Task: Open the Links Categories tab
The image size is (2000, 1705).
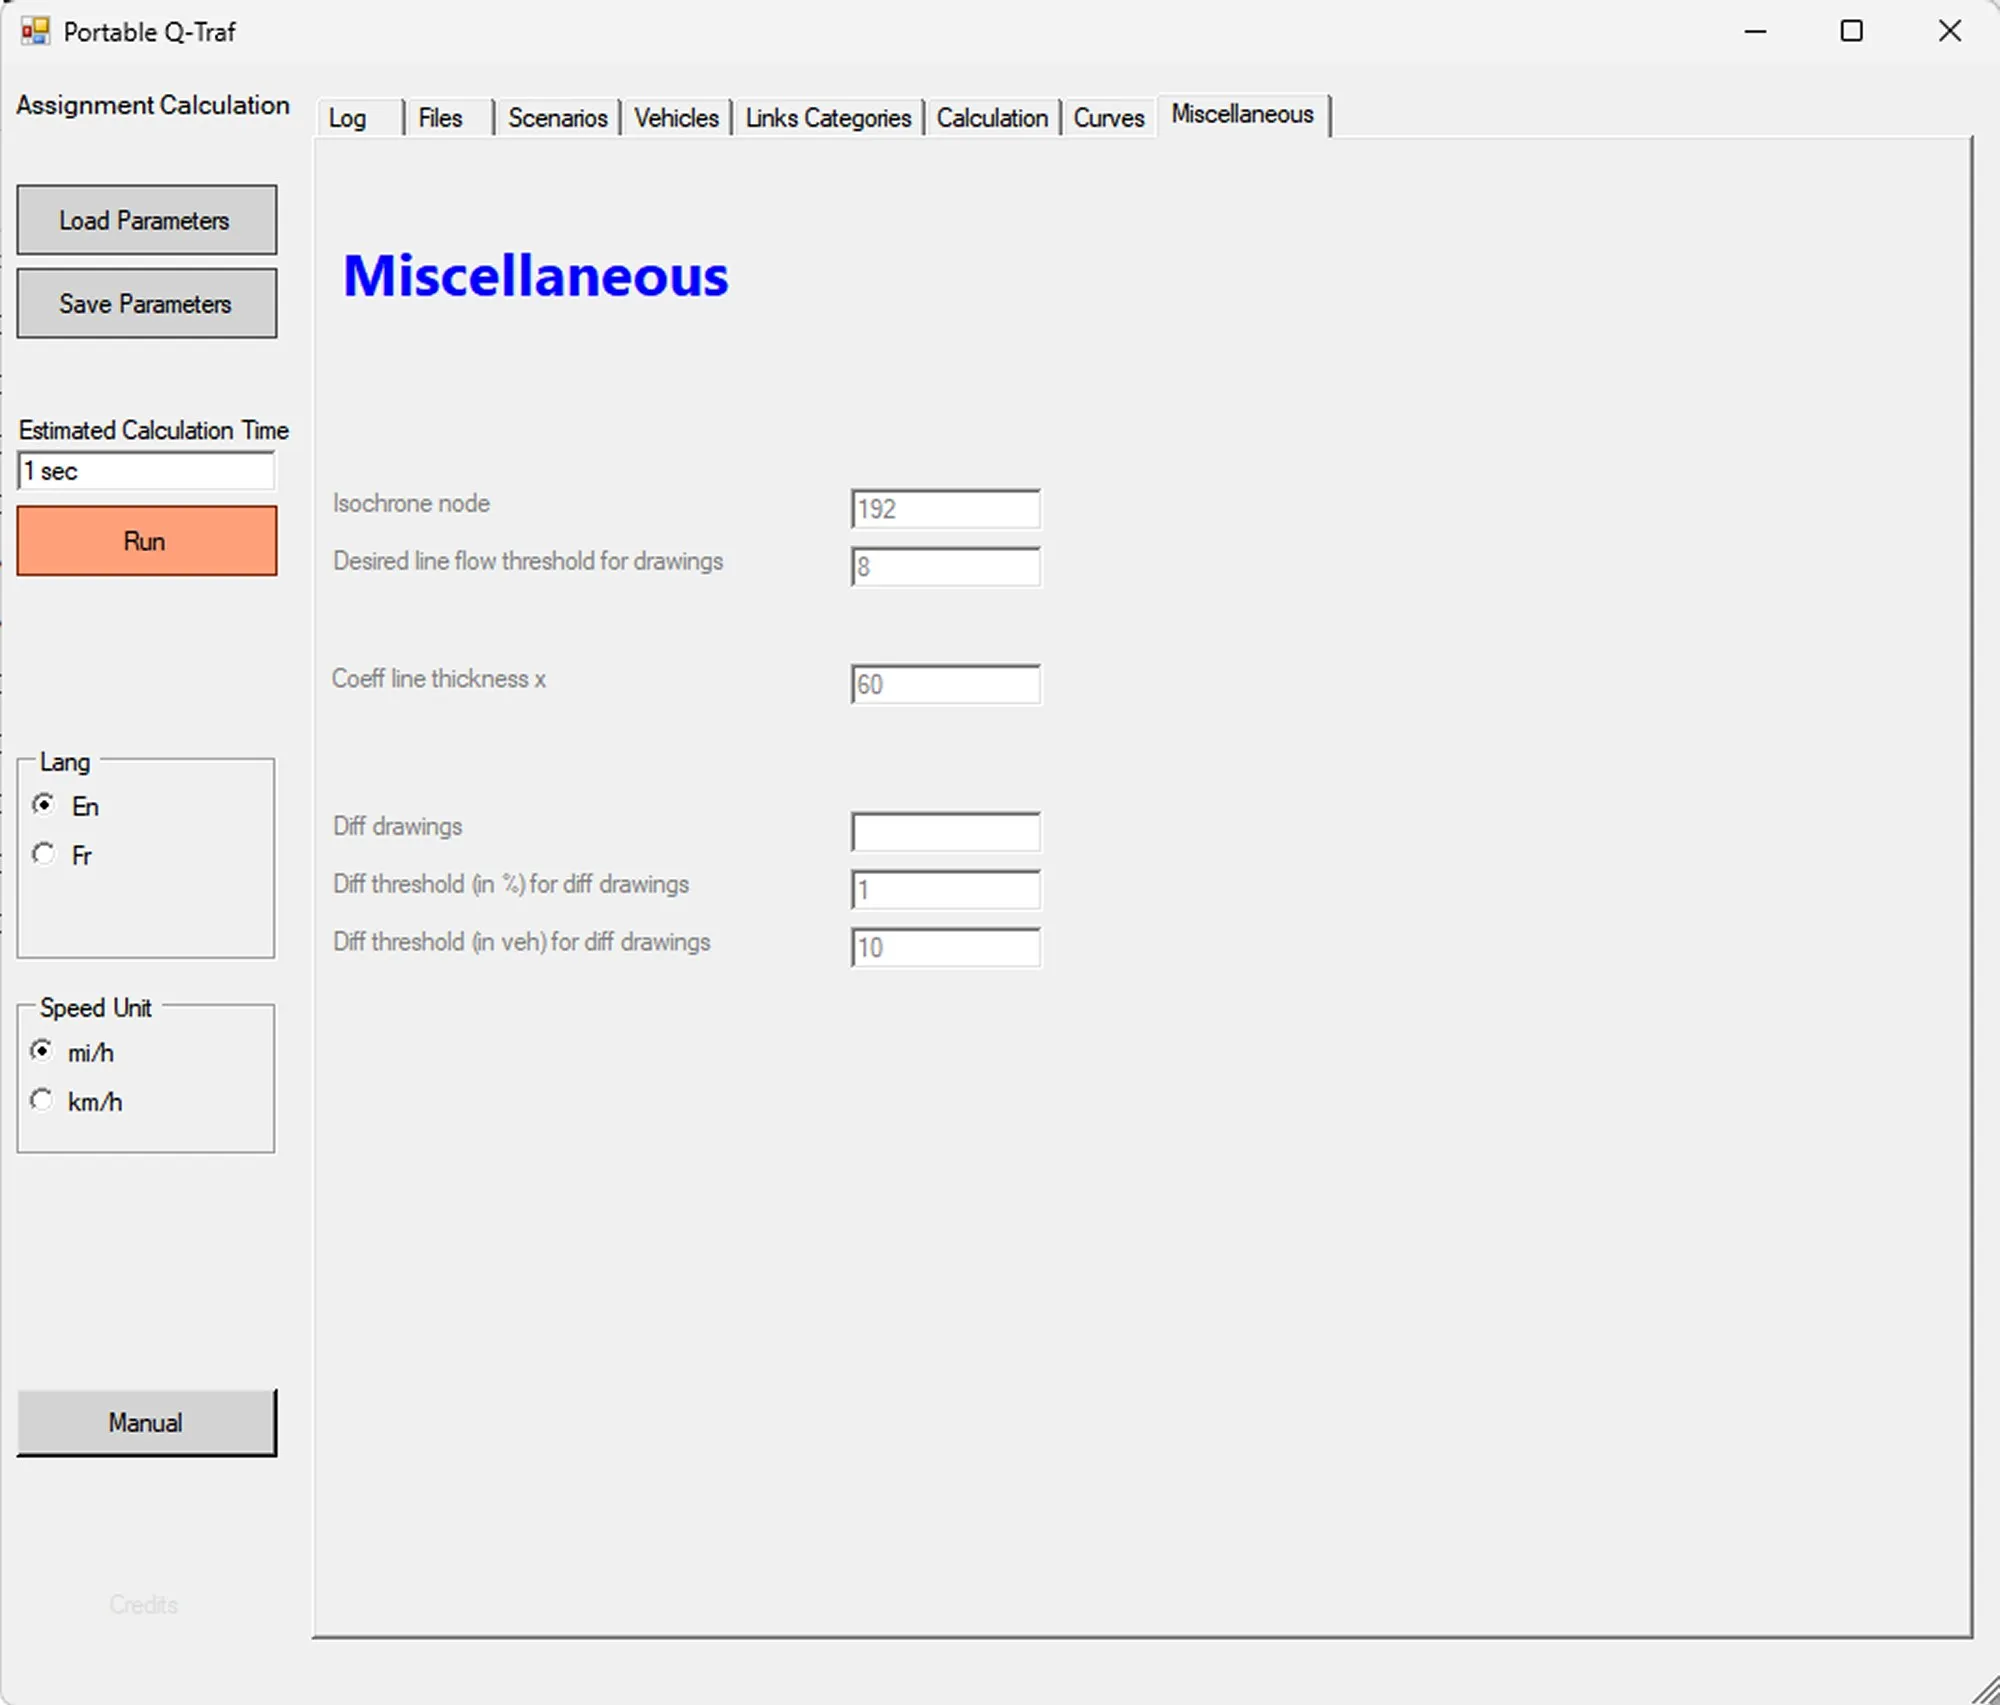Action: click(x=827, y=117)
